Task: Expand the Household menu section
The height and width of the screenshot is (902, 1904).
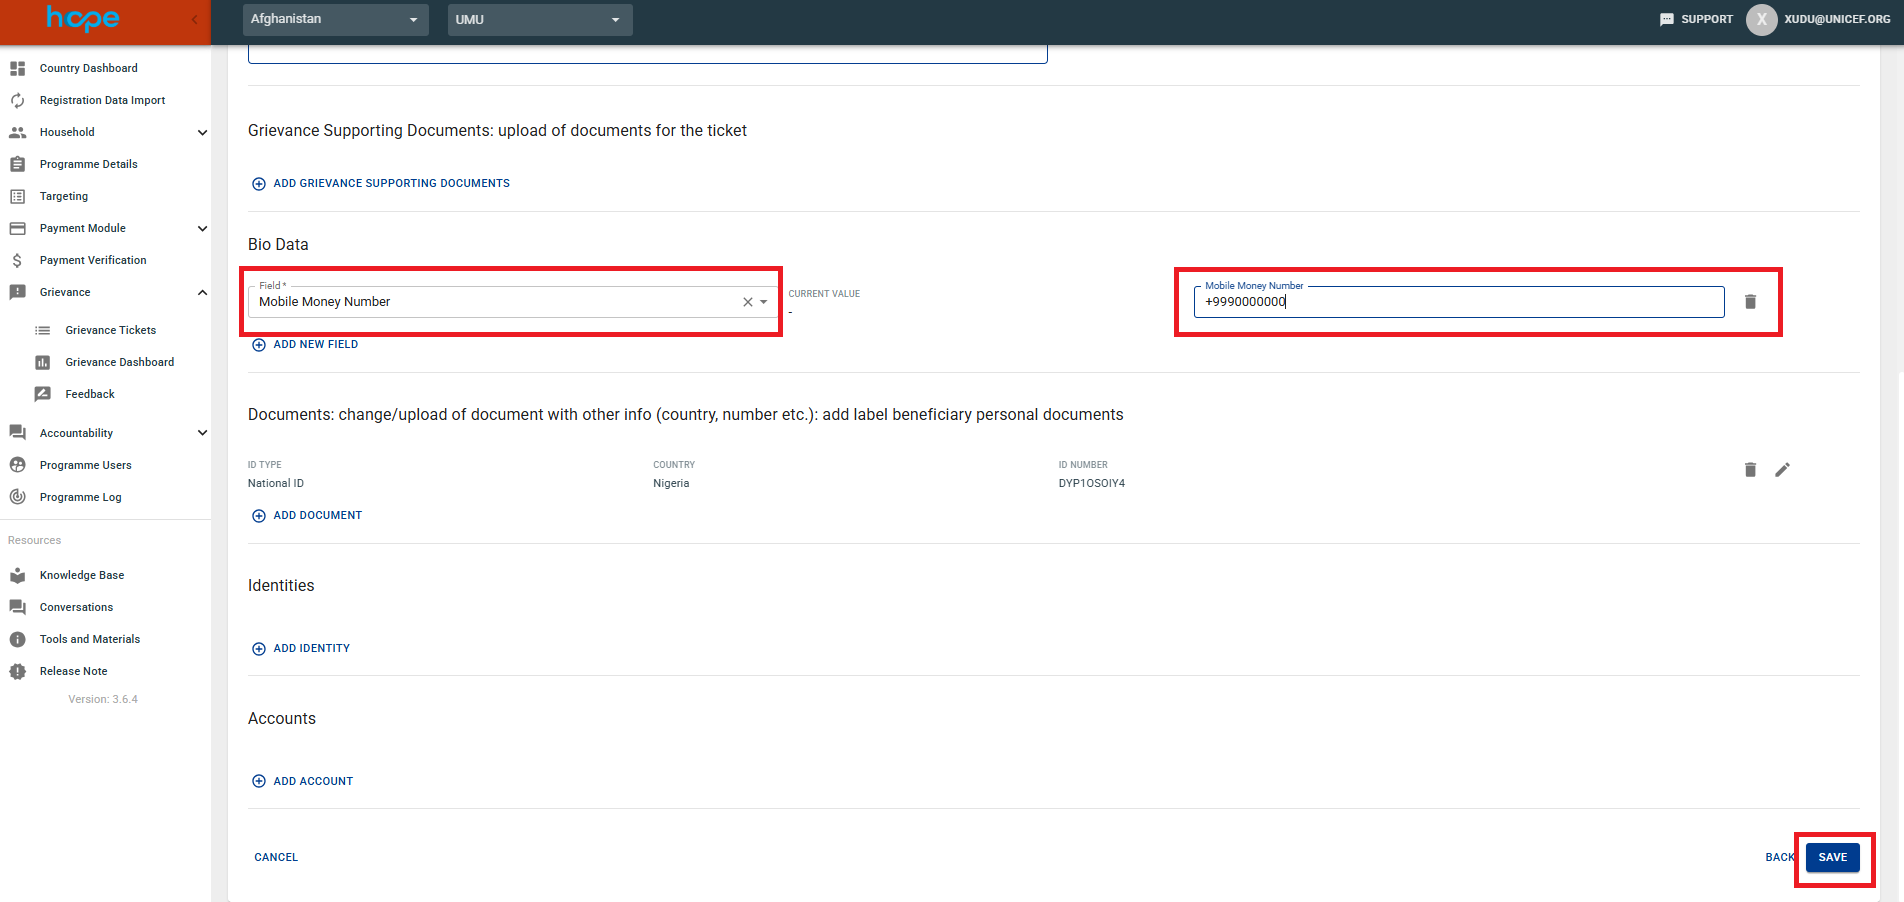Action: (x=202, y=132)
